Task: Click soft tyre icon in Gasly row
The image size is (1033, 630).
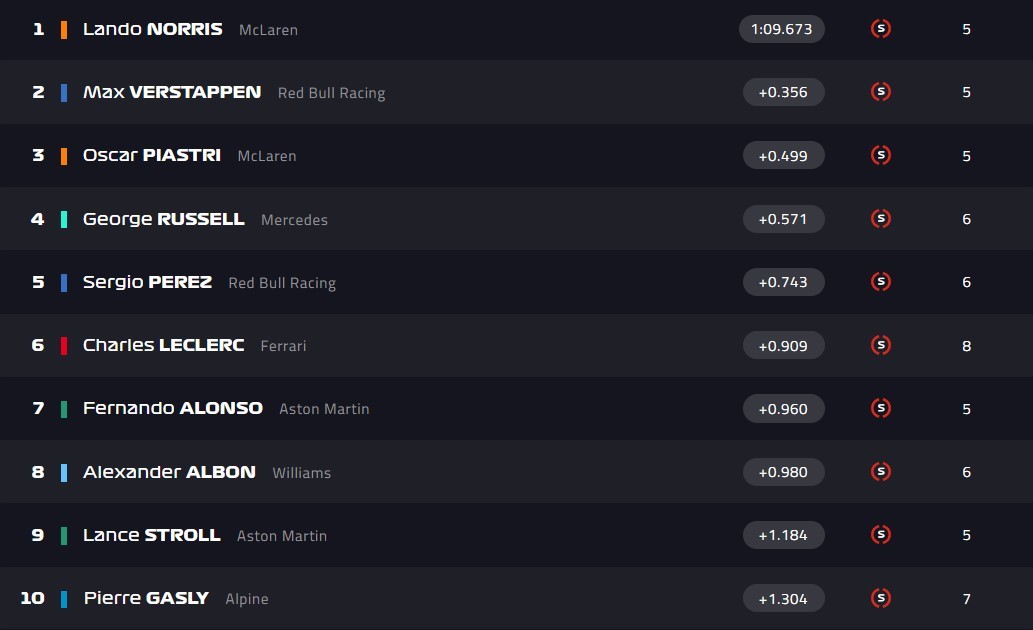Action: (x=881, y=598)
